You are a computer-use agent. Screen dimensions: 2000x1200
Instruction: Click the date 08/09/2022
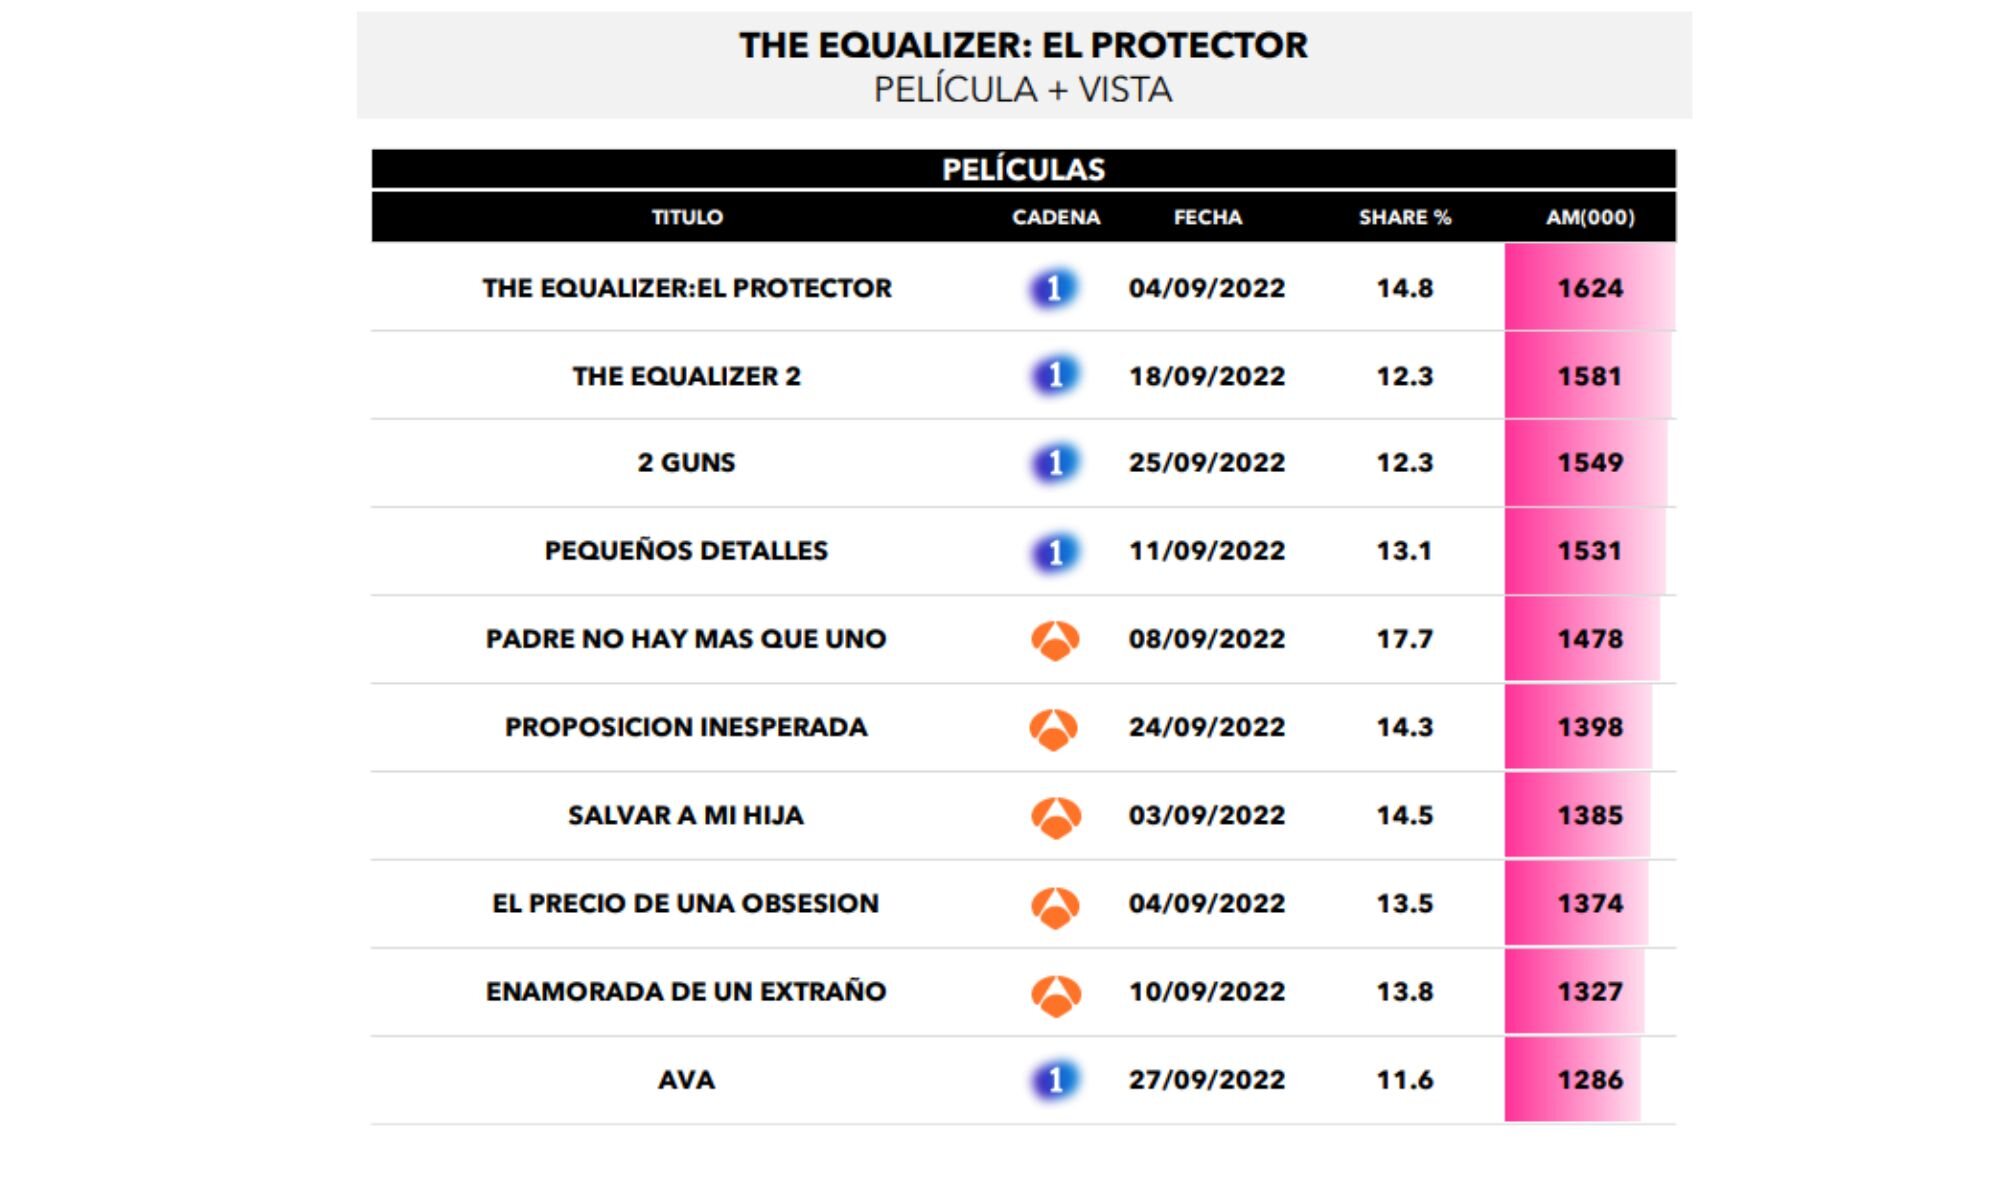1207,639
